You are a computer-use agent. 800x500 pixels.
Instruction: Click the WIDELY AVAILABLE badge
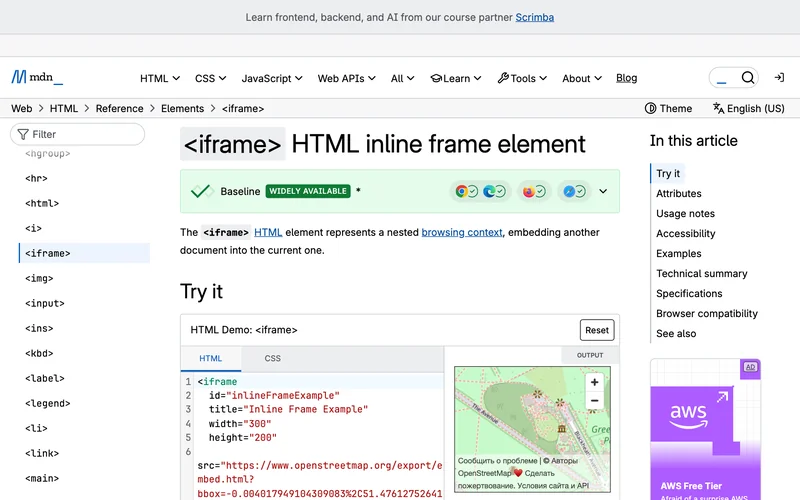[308, 191]
